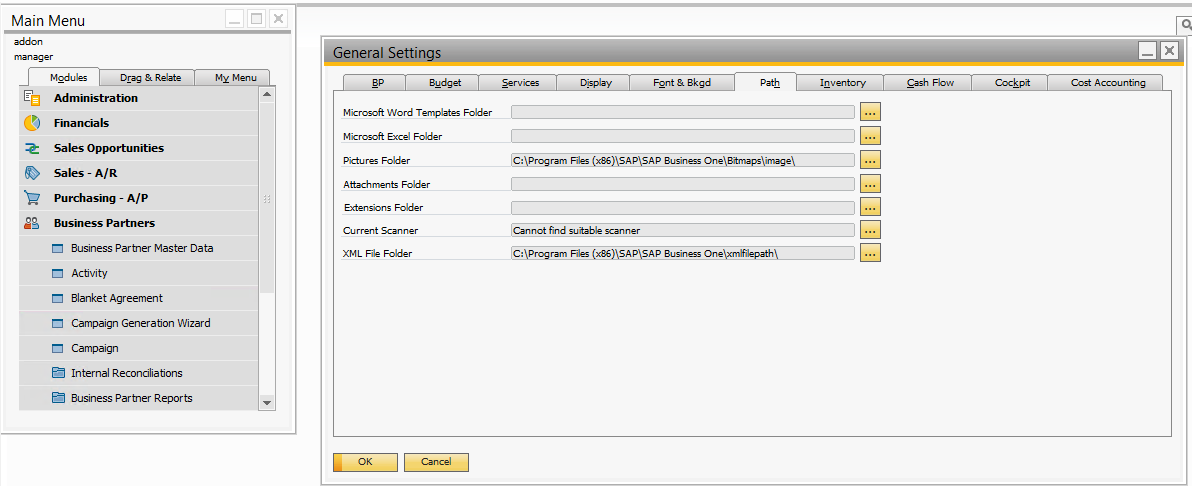Browse for Microsoft Word Templates Folder

(x=870, y=112)
